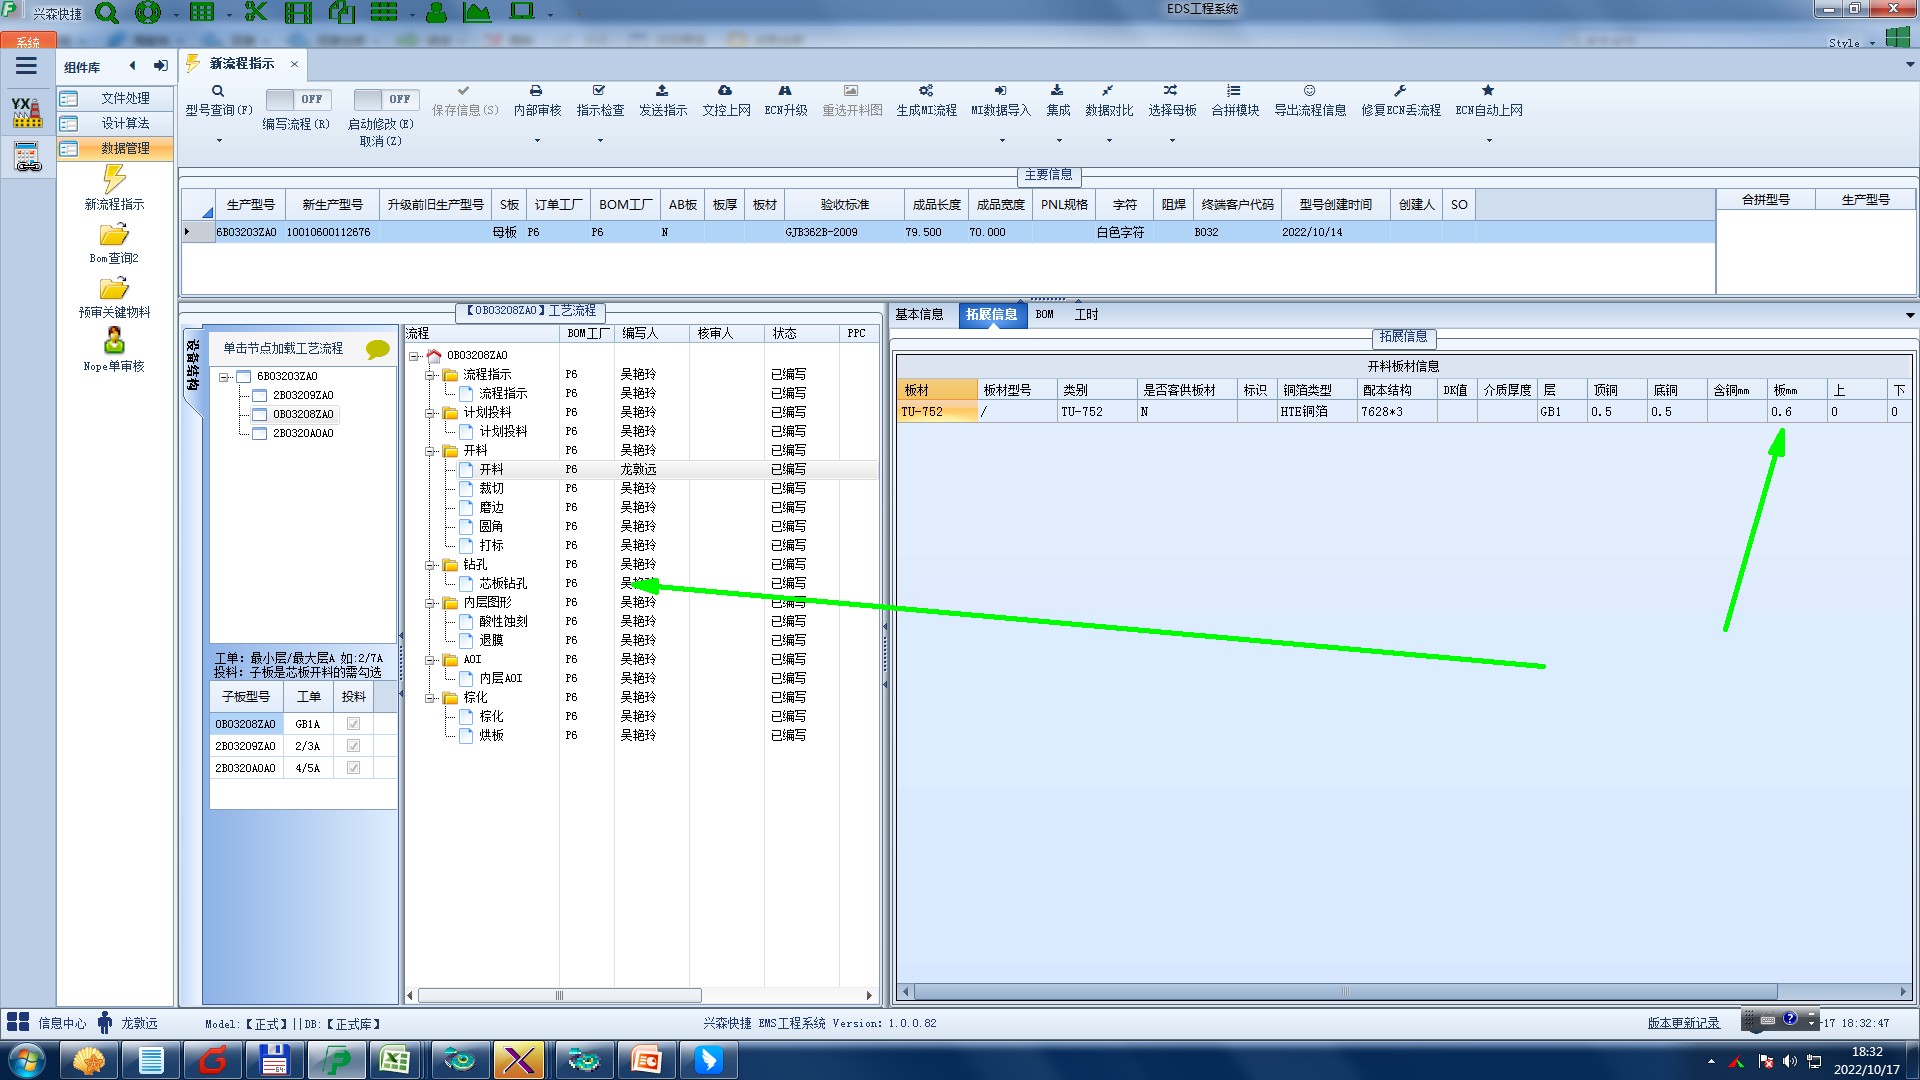Click the process tree horizontal scrollbar
The width and height of the screenshot is (1920, 1080).
[560, 996]
